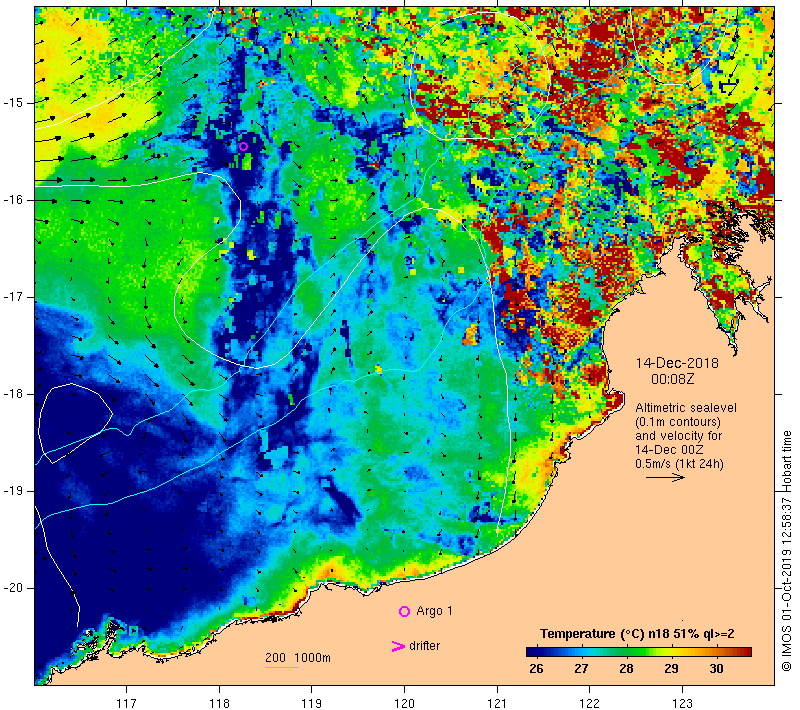Click the '0.5m/s (1kt 24h)' text
The height and width of the screenshot is (710, 800).
click(679, 464)
